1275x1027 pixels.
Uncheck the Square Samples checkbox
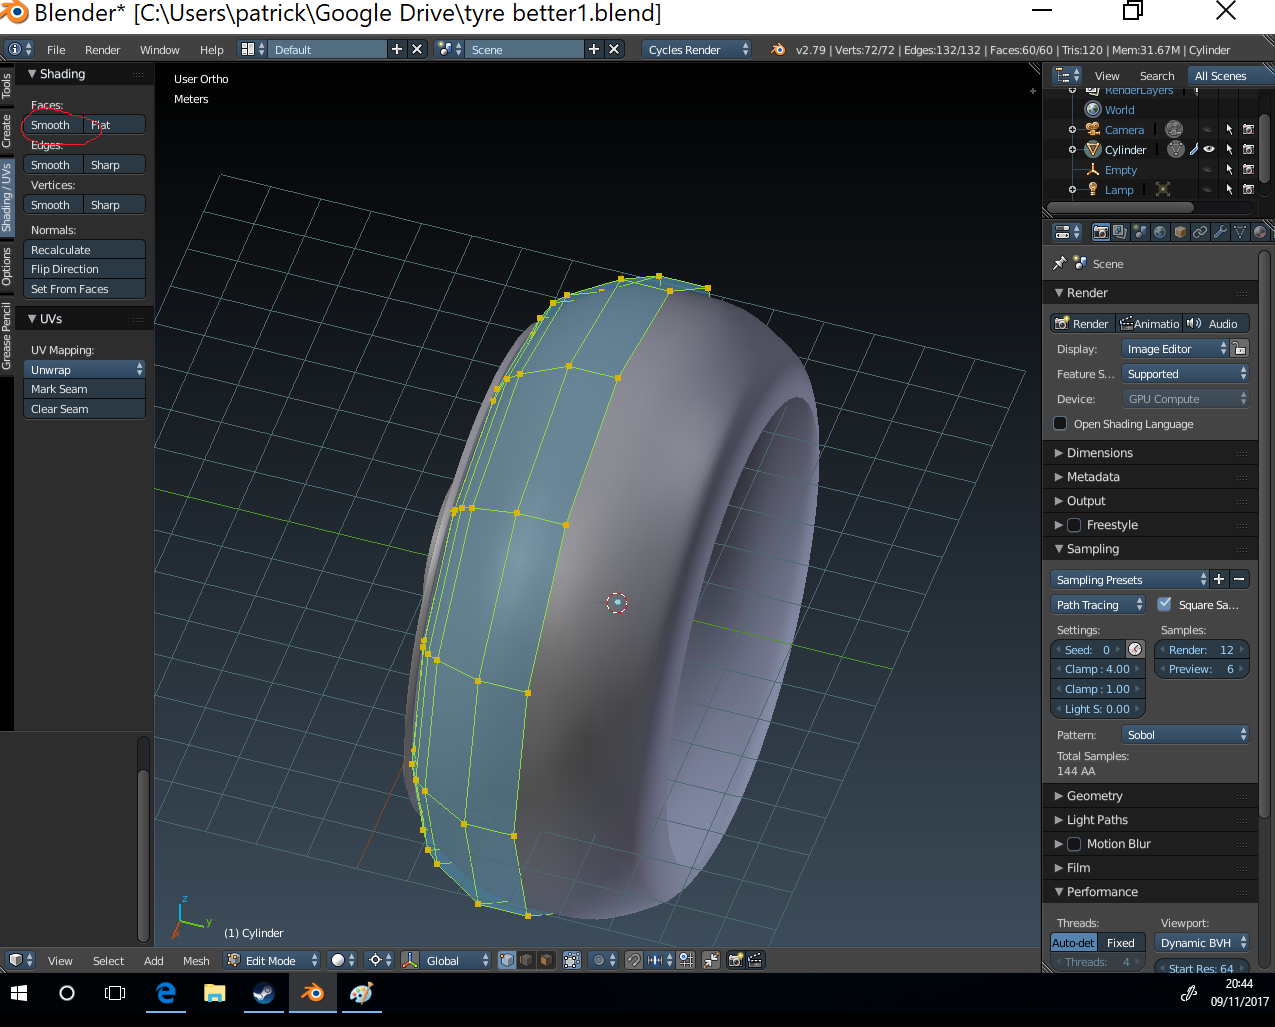1164,604
